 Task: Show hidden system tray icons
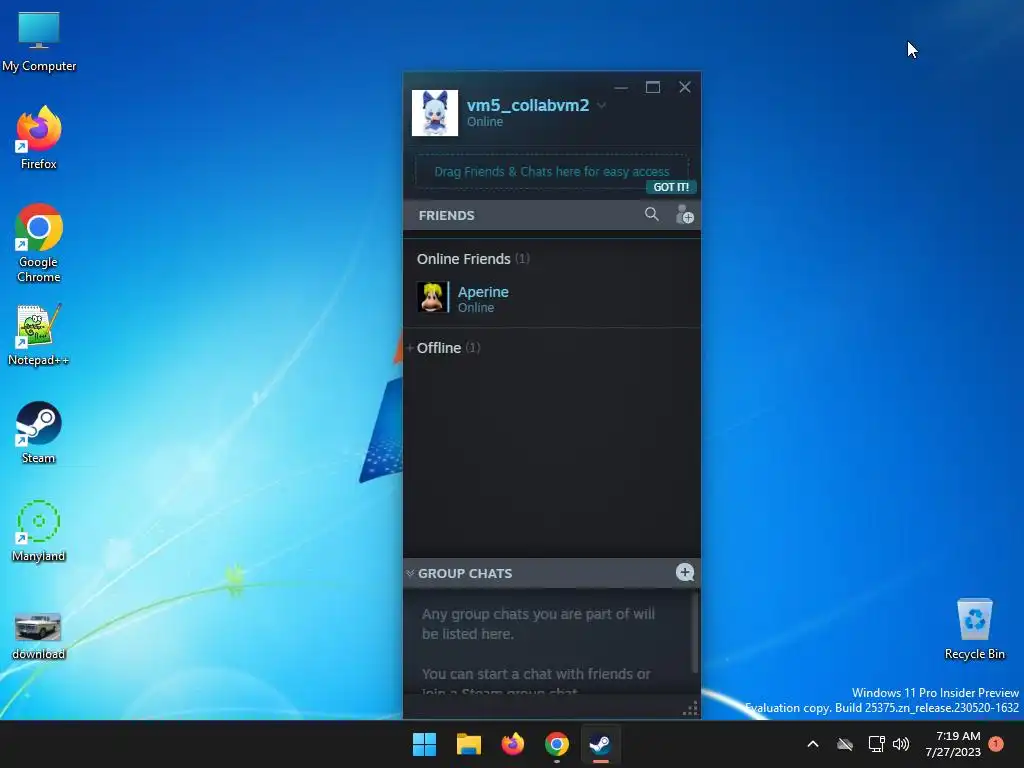pos(813,744)
